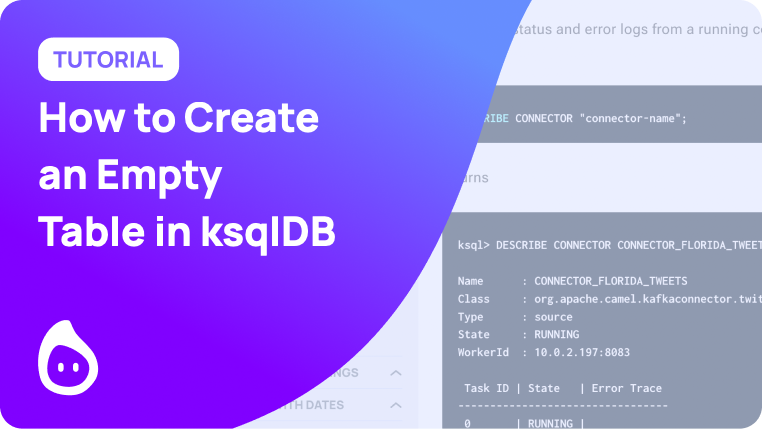Click the Type value 'source'
Viewport: 762px width, 429px height.
click(x=556, y=317)
